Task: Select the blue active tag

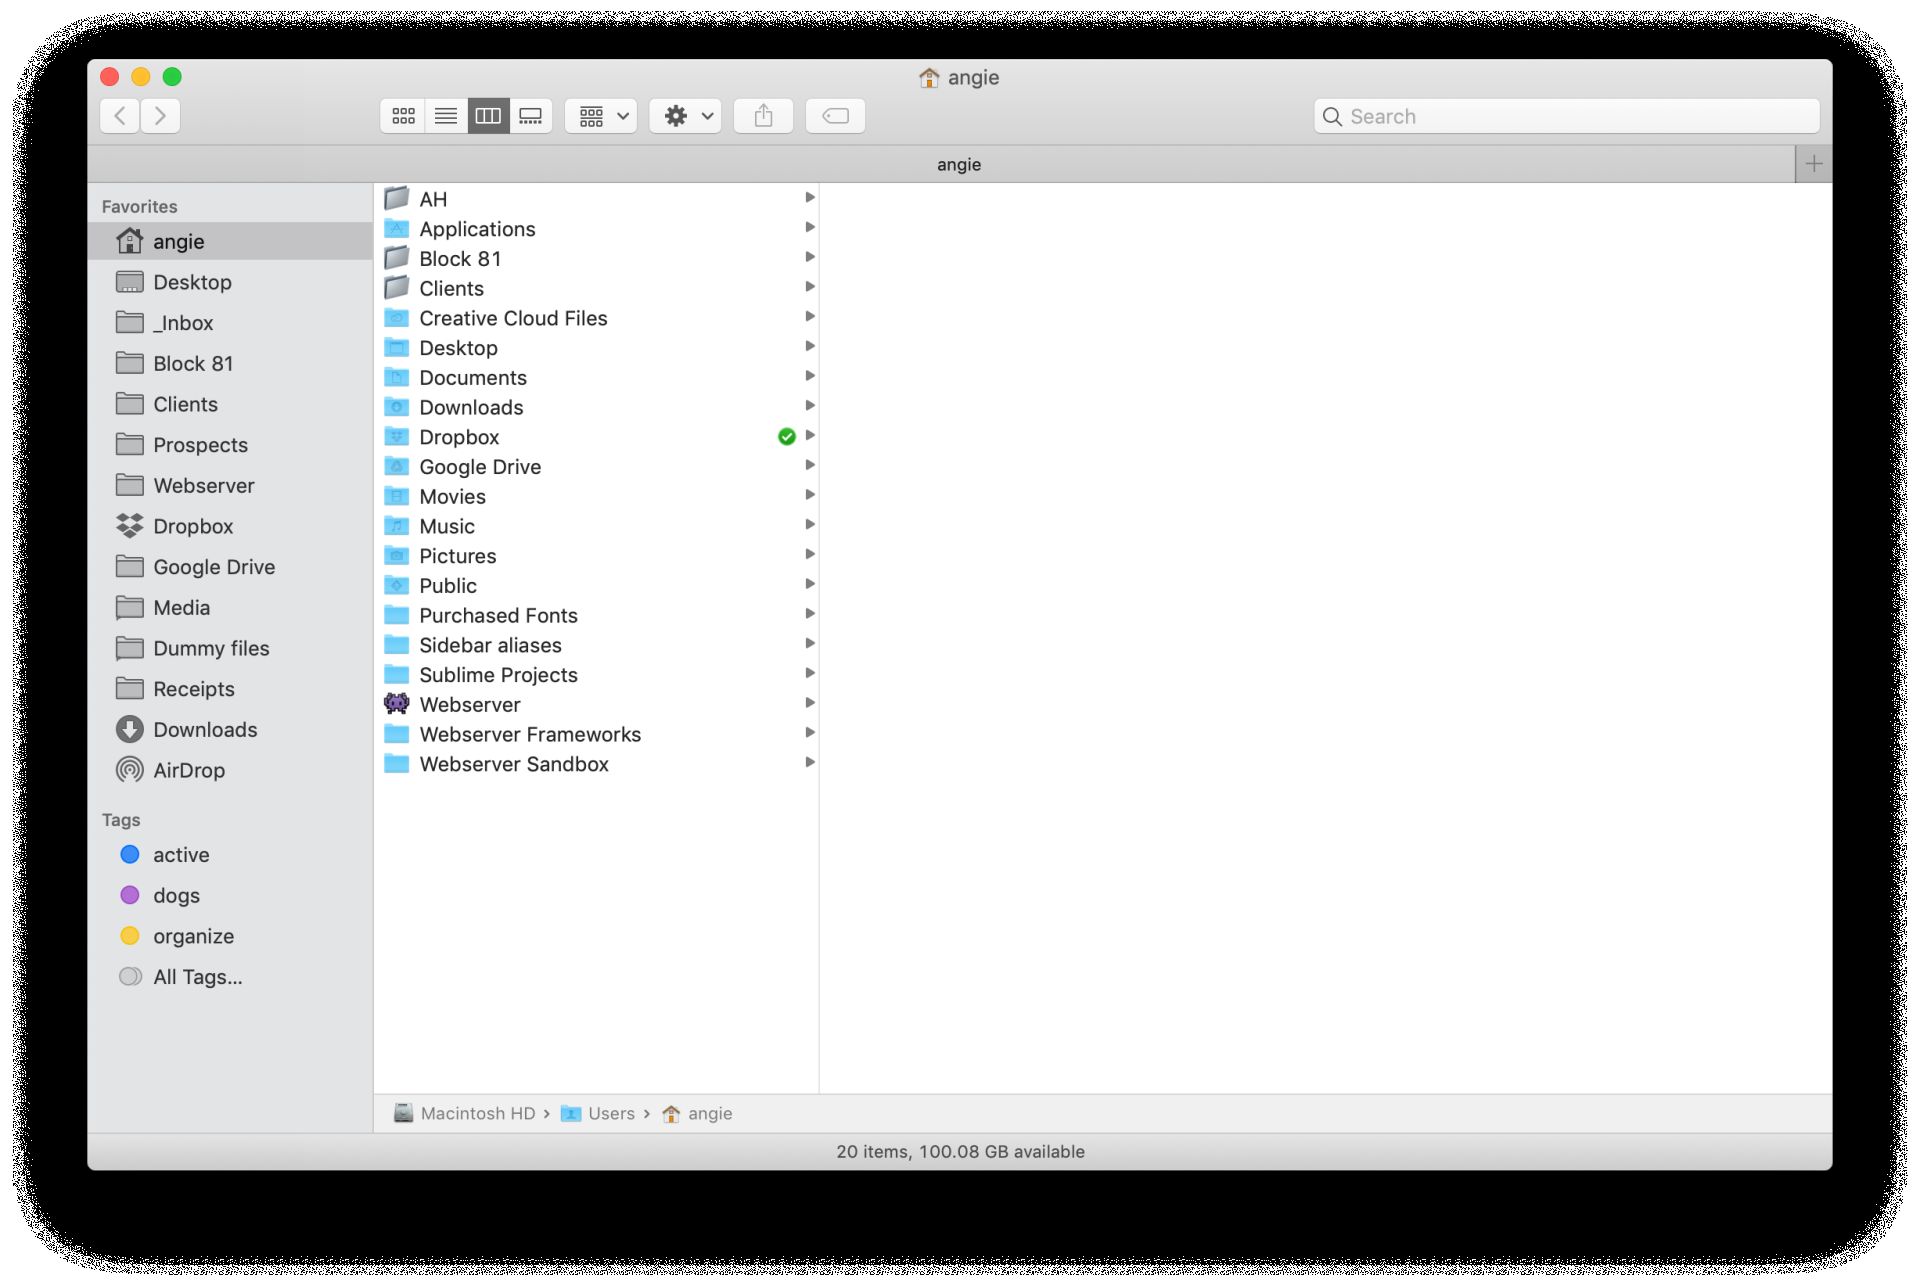Action: [180, 855]
